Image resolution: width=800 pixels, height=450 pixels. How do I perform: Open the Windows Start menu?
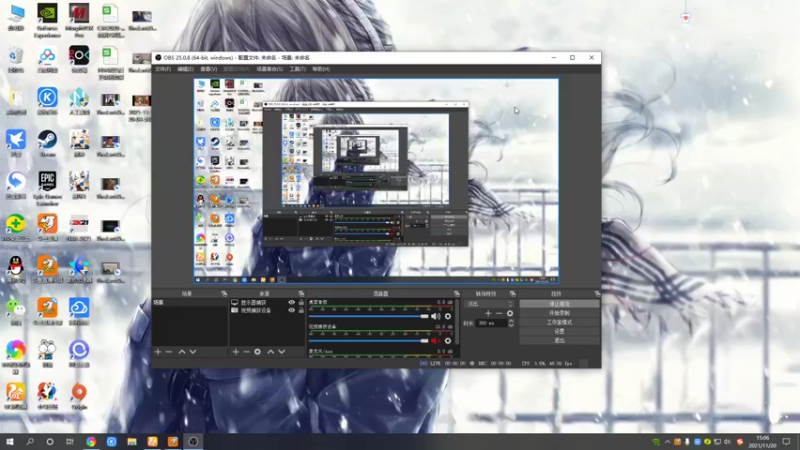coord(10,442)
